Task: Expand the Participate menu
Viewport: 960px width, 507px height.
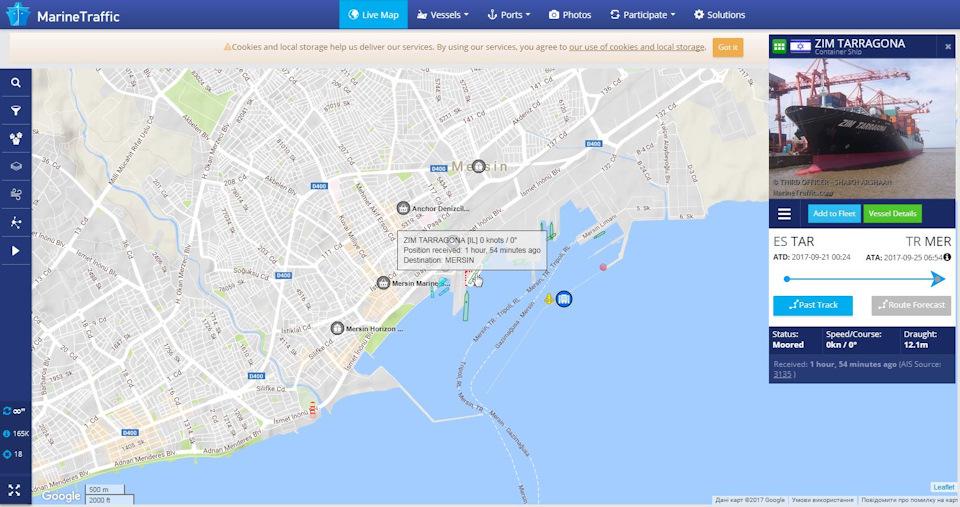Action: 643,15
